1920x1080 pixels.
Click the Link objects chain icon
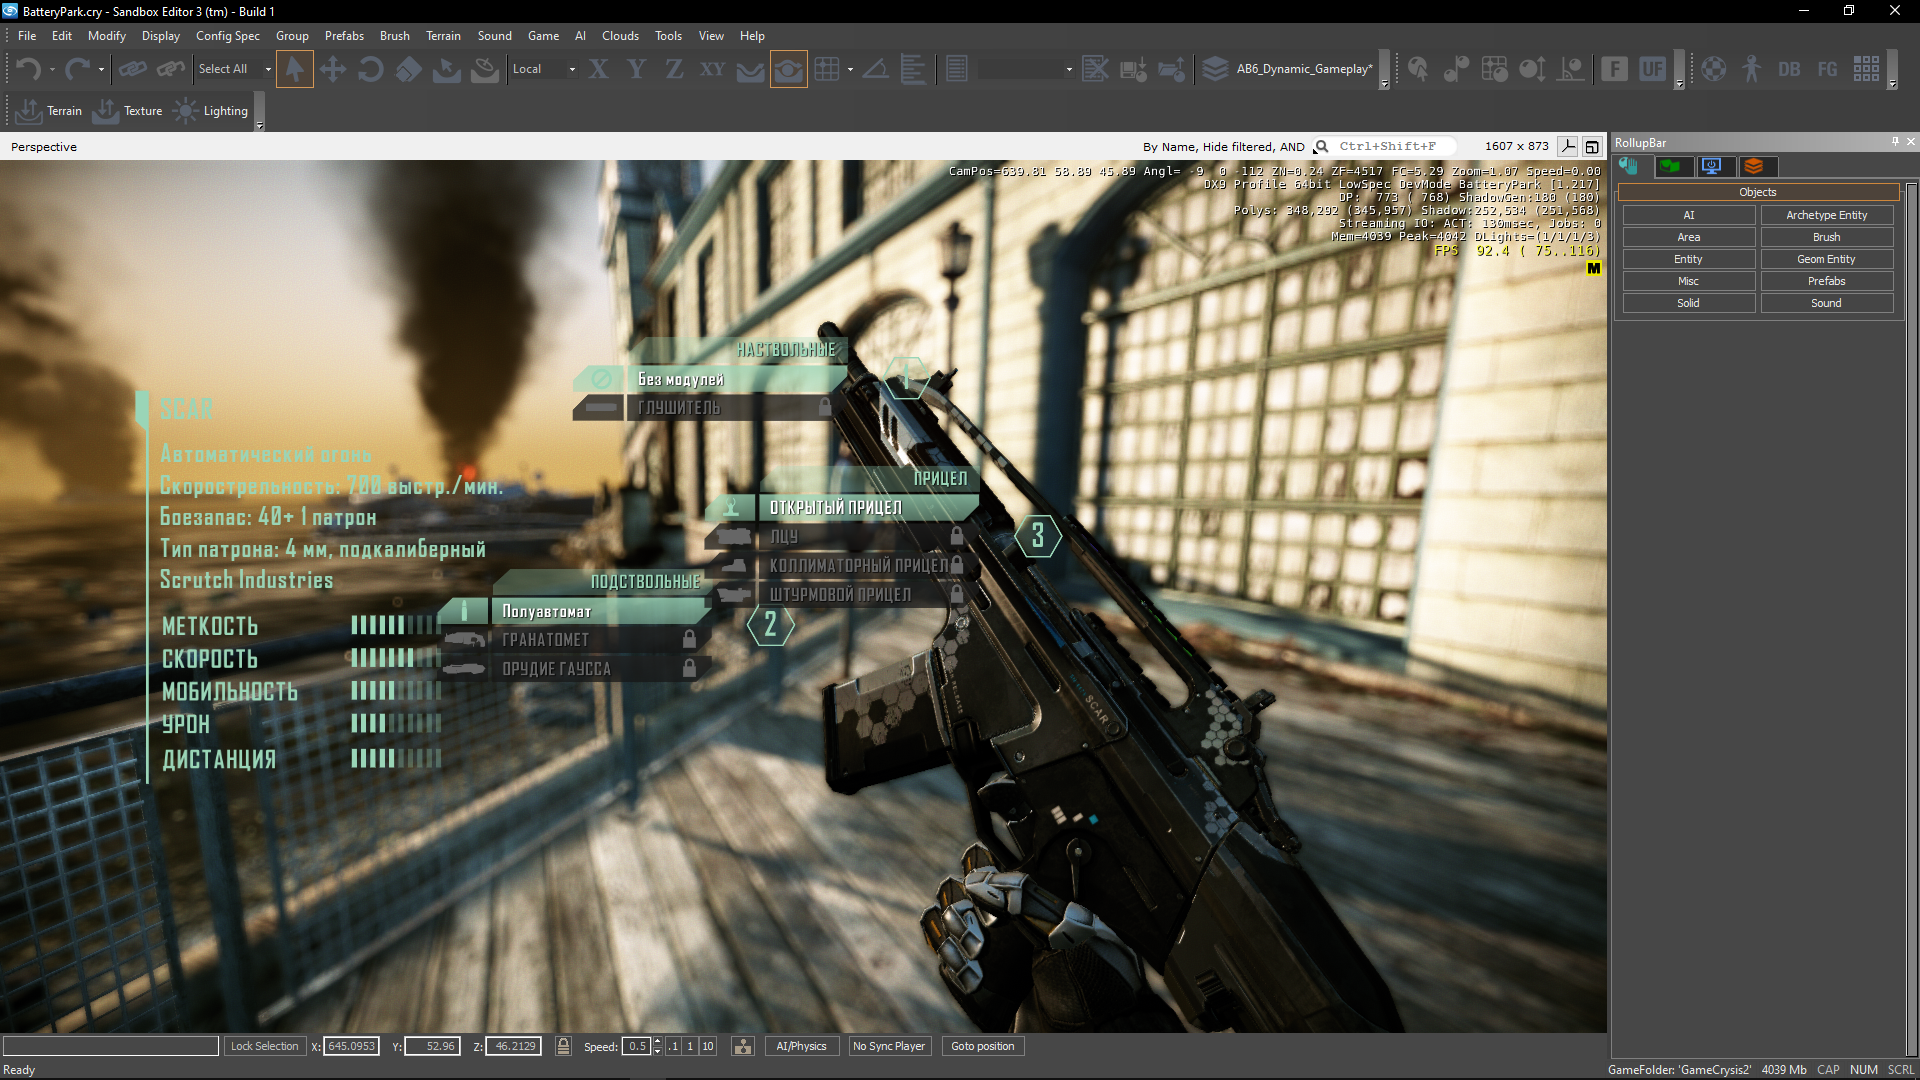[x=132, y=69]
